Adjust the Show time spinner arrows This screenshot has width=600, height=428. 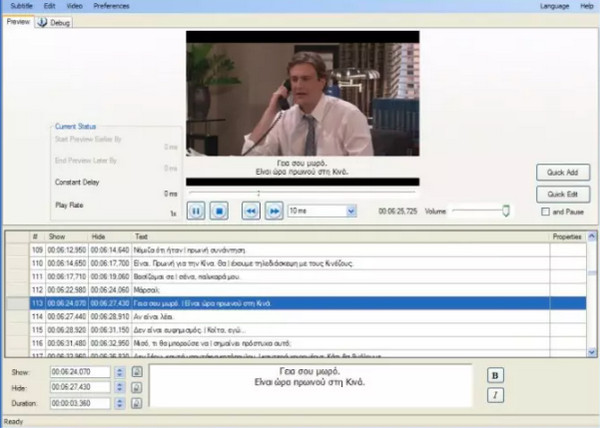point(120,372)
